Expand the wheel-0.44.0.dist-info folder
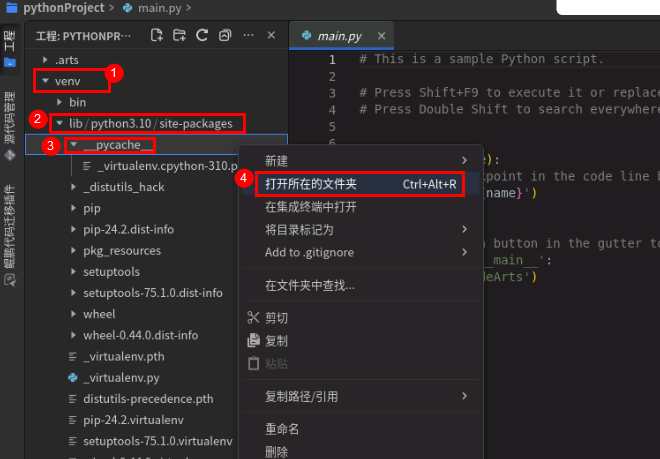660x459 pixels. pos(74,335)
